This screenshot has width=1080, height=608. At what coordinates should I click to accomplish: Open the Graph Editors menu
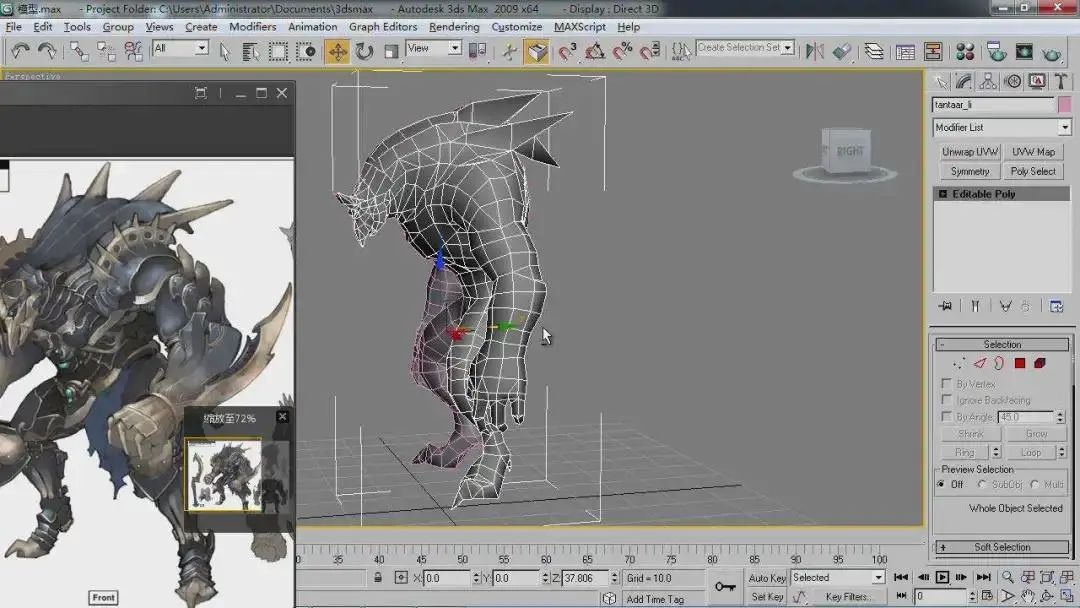pyautogui.click(x=383, y=27)
